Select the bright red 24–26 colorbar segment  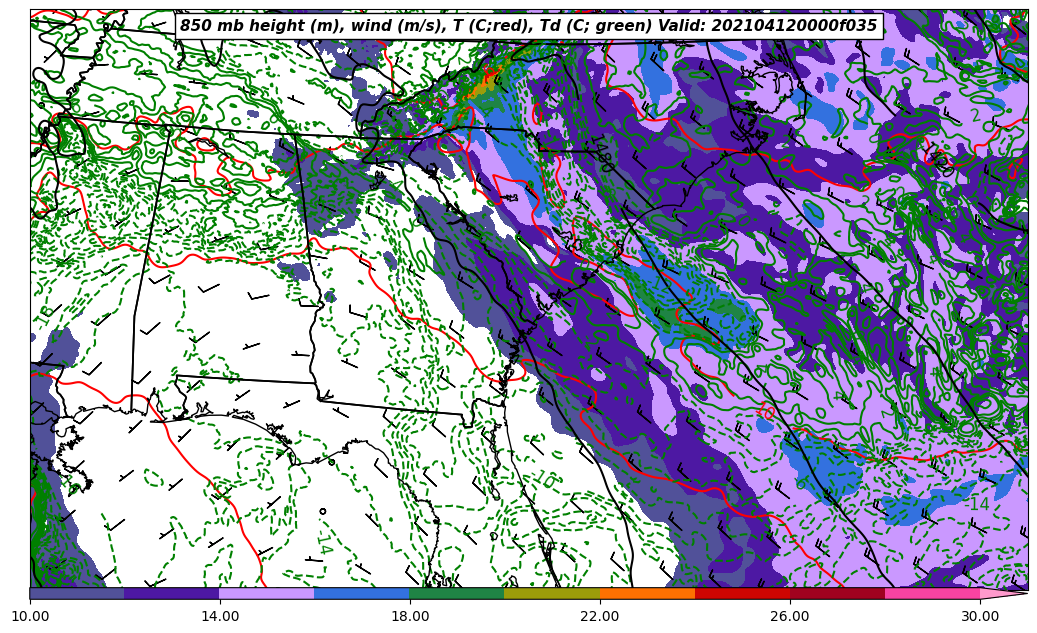pos(742,593)
